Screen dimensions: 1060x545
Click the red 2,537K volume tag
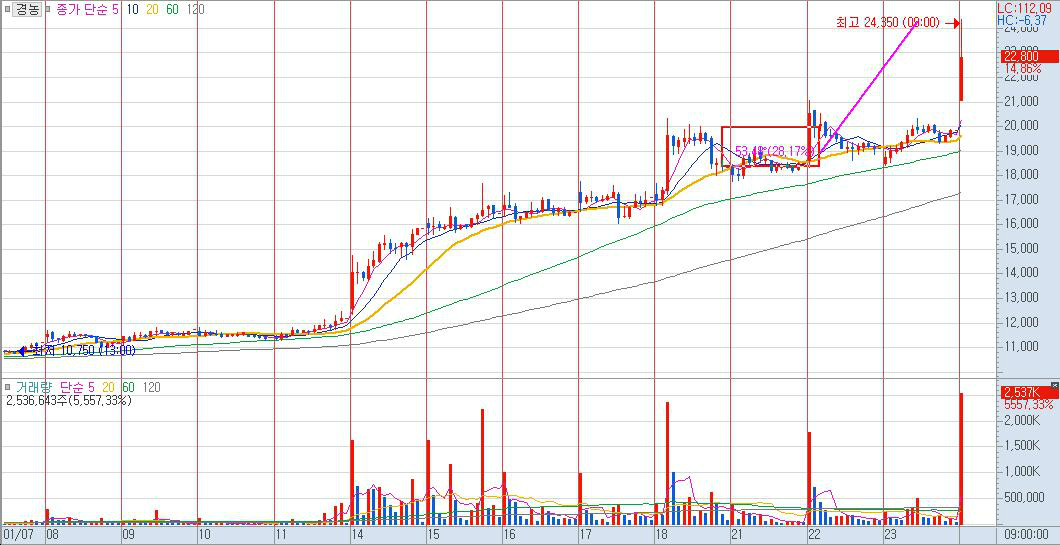click(1024, 392)
